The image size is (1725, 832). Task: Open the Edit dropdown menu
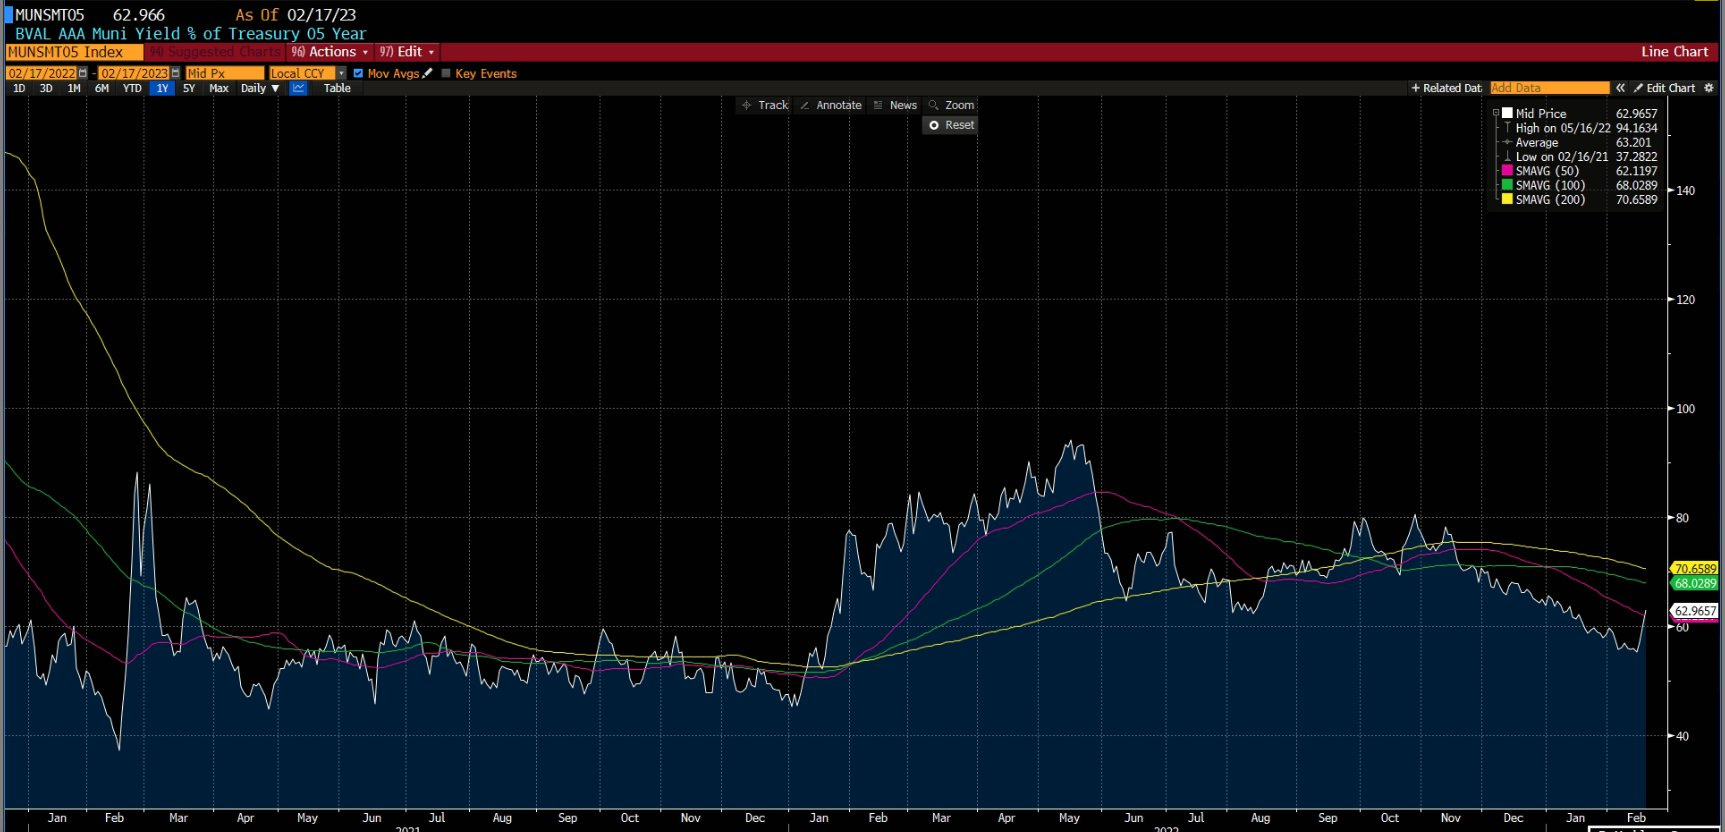pos(407,52)
